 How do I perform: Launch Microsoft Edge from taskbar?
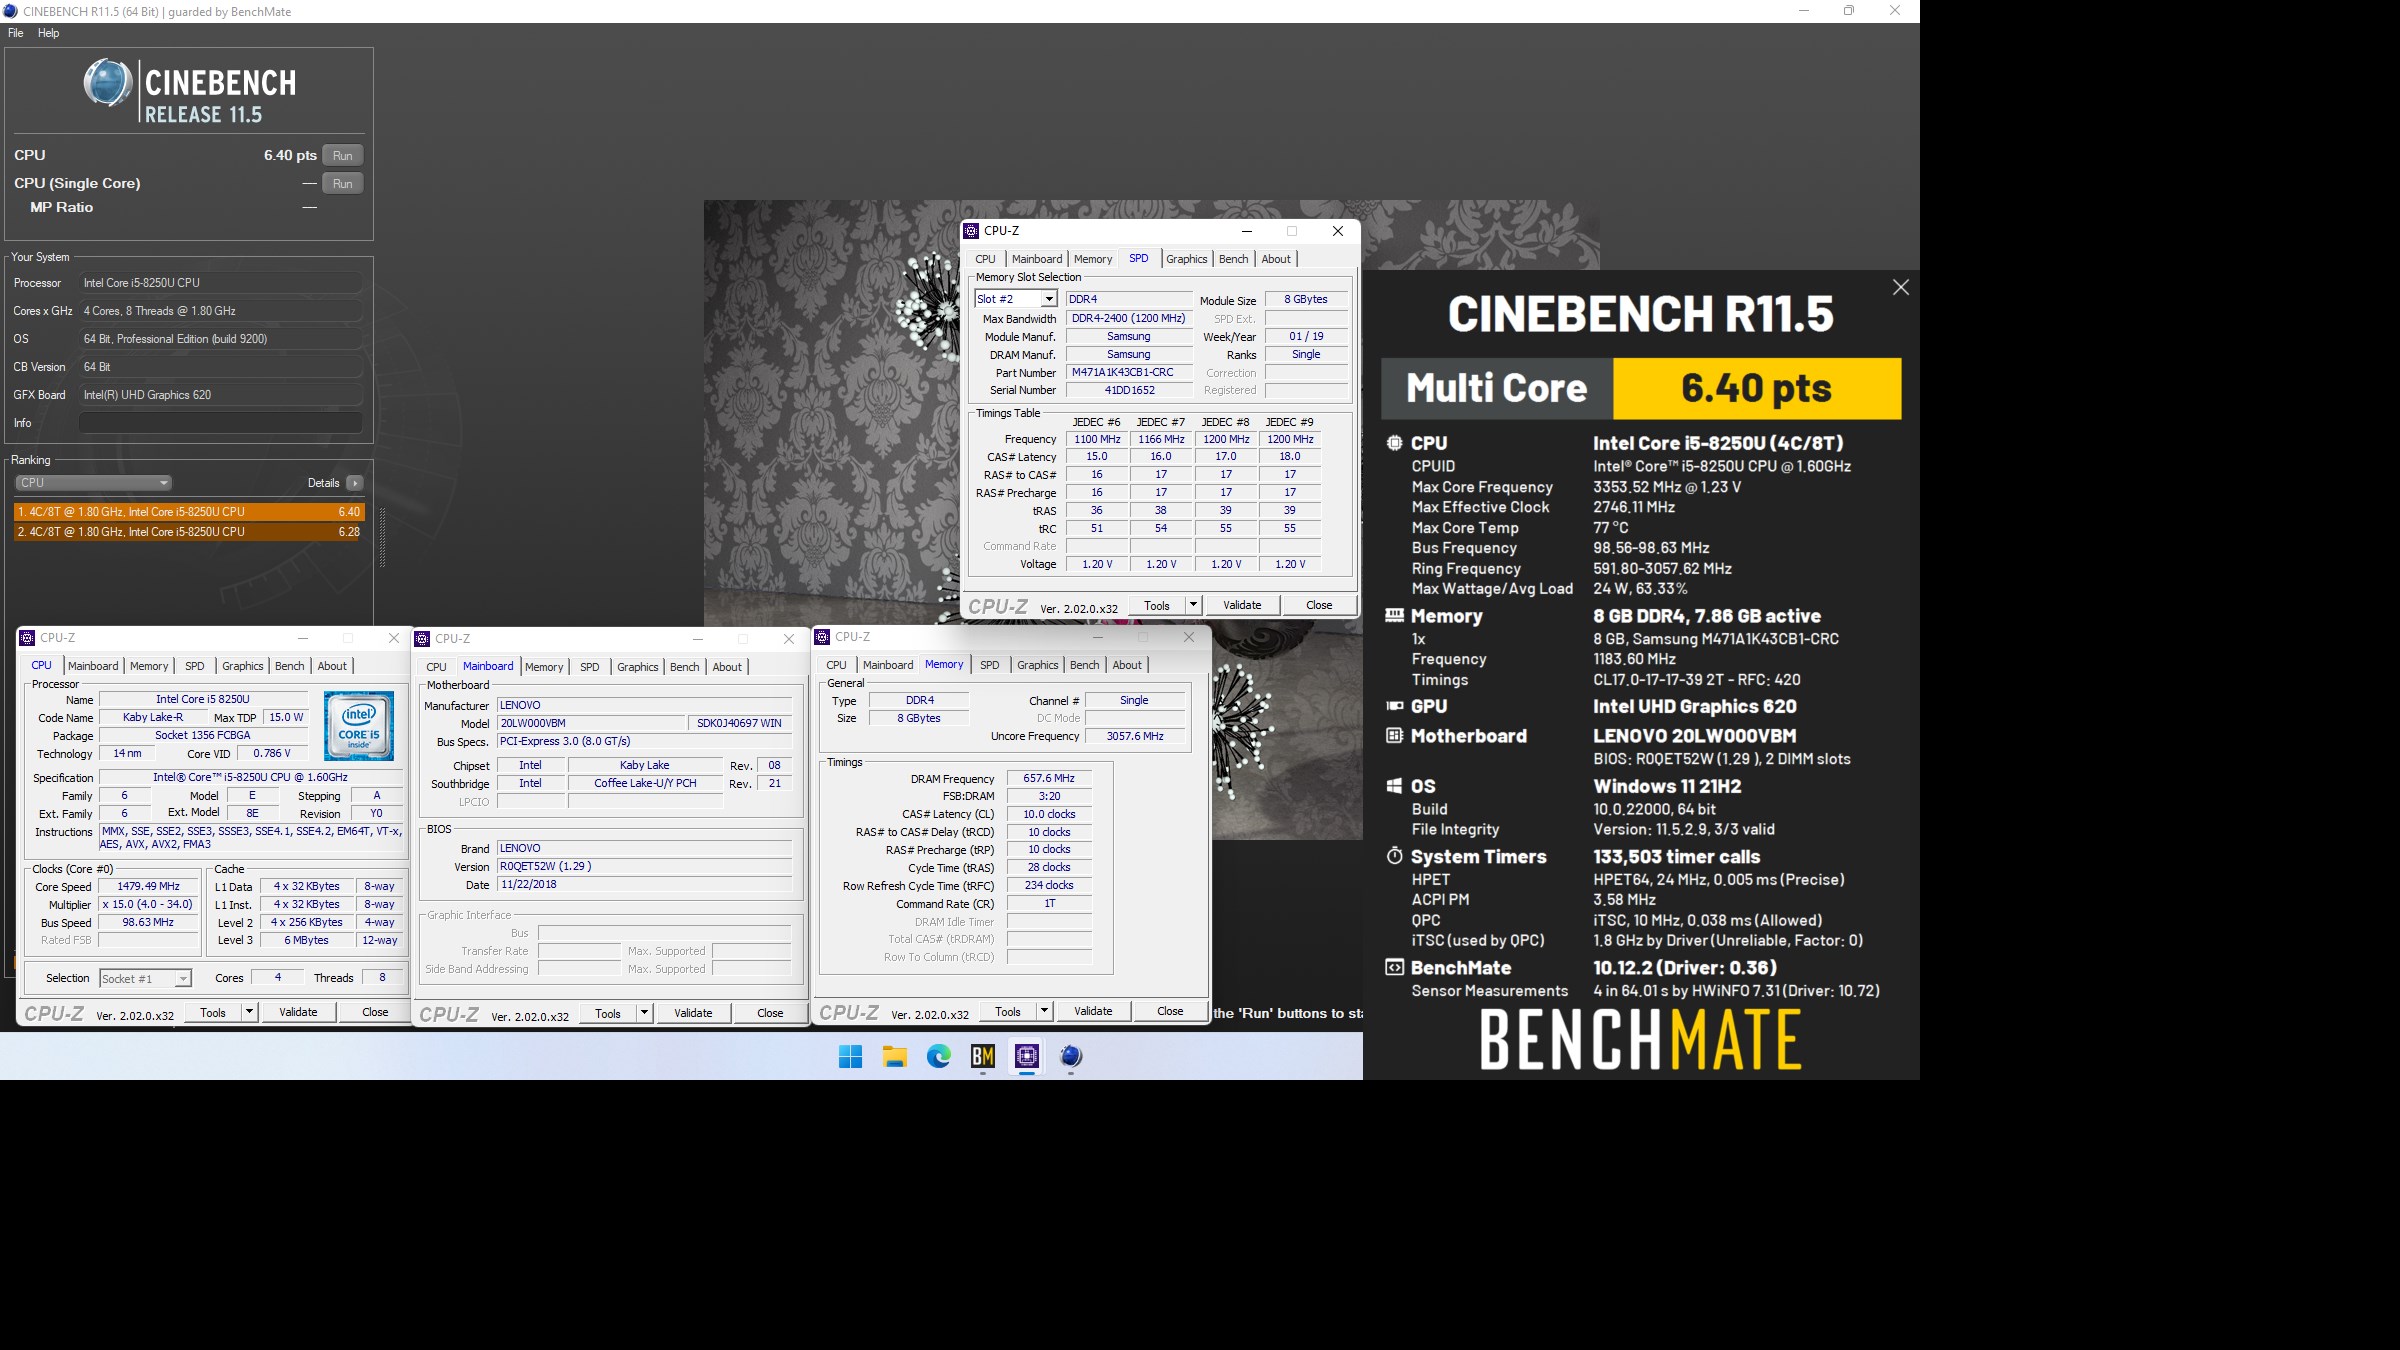938,1056
